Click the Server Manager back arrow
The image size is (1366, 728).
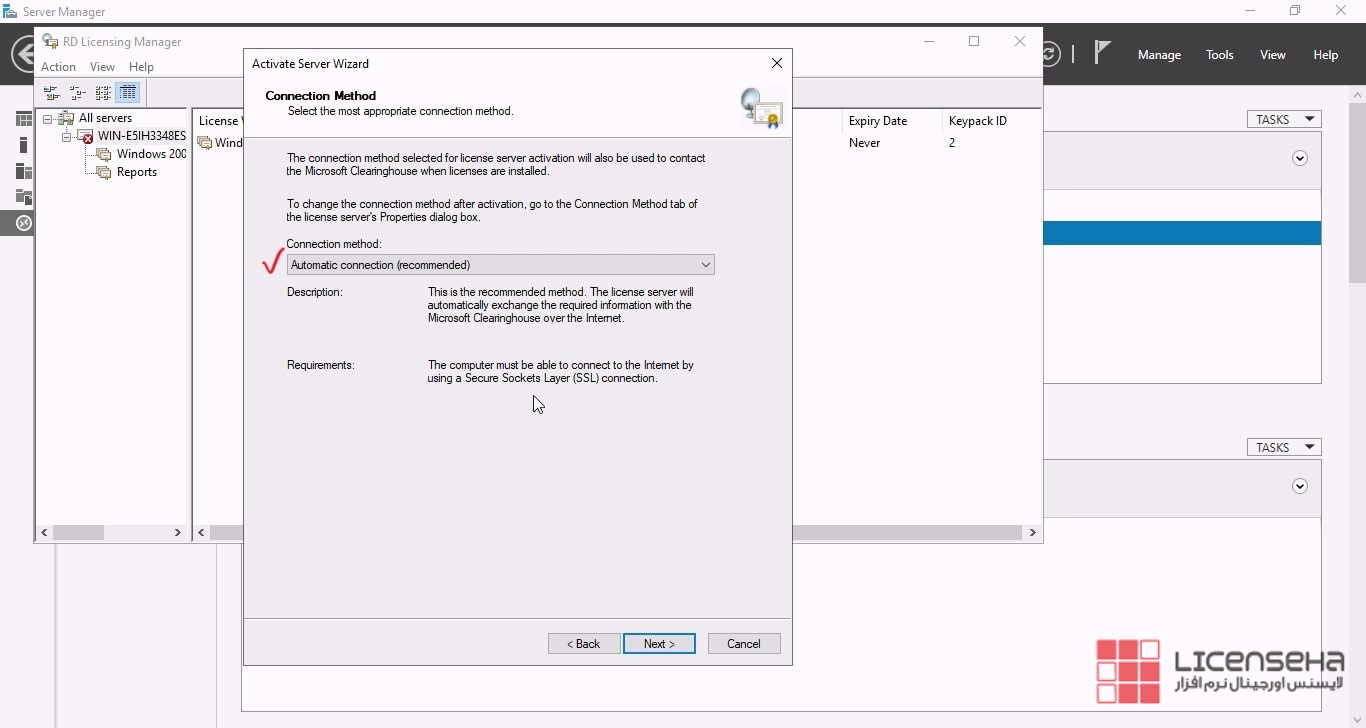click(x=24, y=54)
